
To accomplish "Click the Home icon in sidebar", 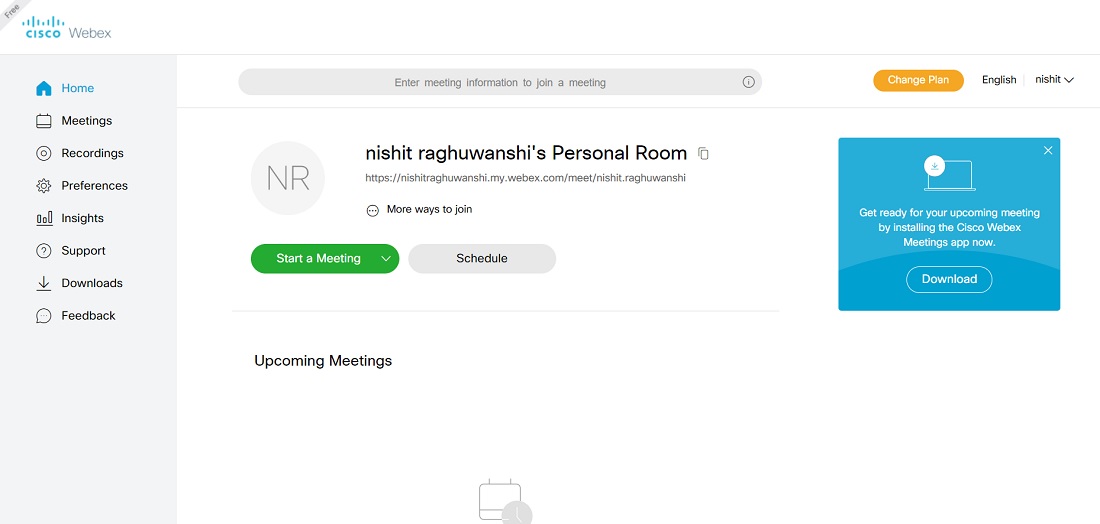I will point(44,88).
